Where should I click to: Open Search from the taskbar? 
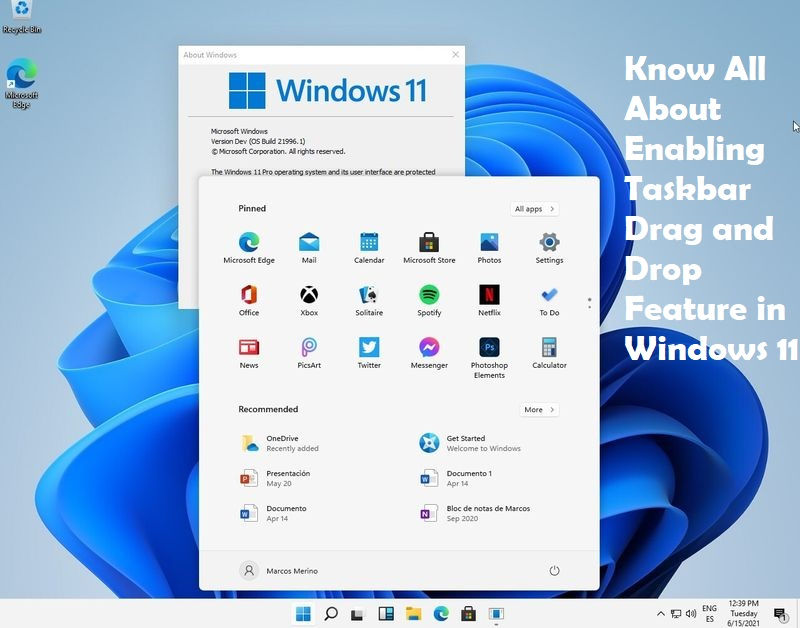(x=331, y=614)
